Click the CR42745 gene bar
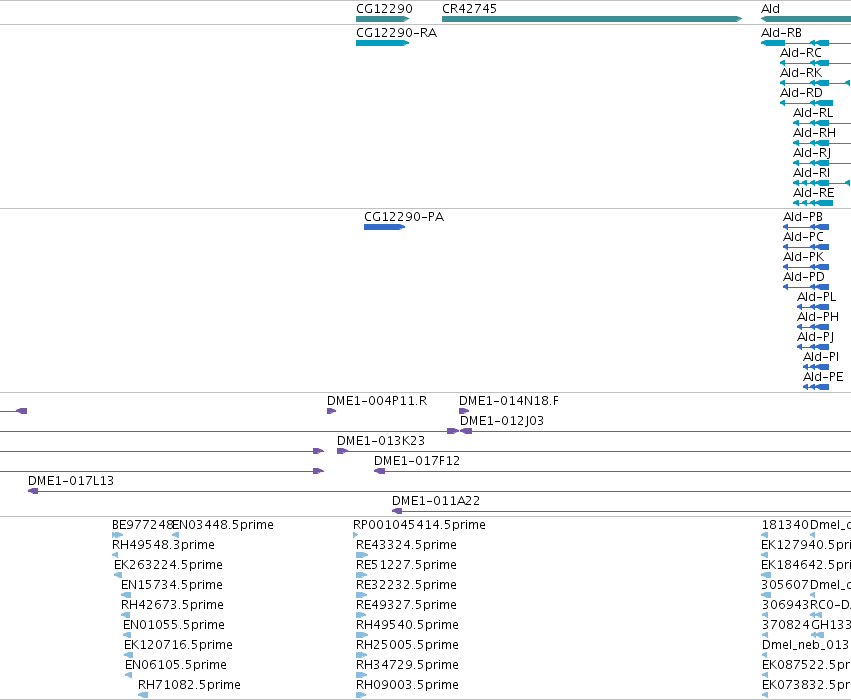This screenshot has width=851, height=700. point(592,19)
